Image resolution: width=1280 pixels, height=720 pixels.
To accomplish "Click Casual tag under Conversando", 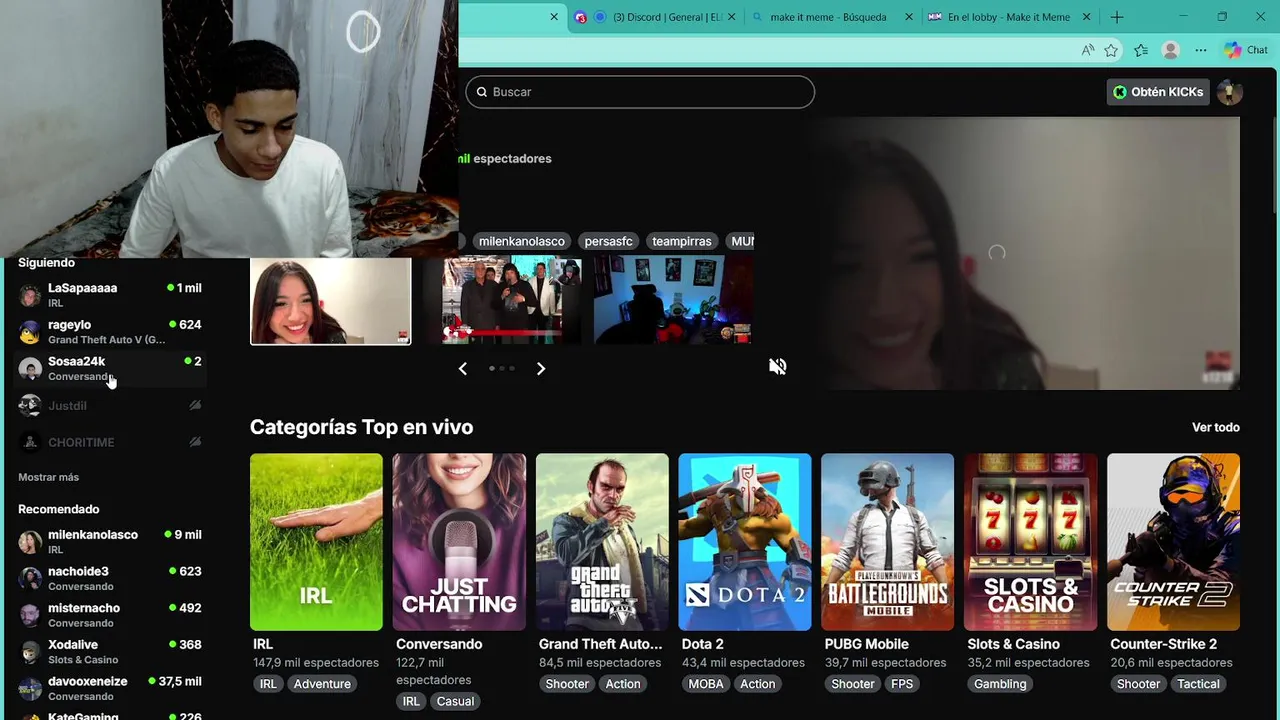I will (x=455, y=701).
